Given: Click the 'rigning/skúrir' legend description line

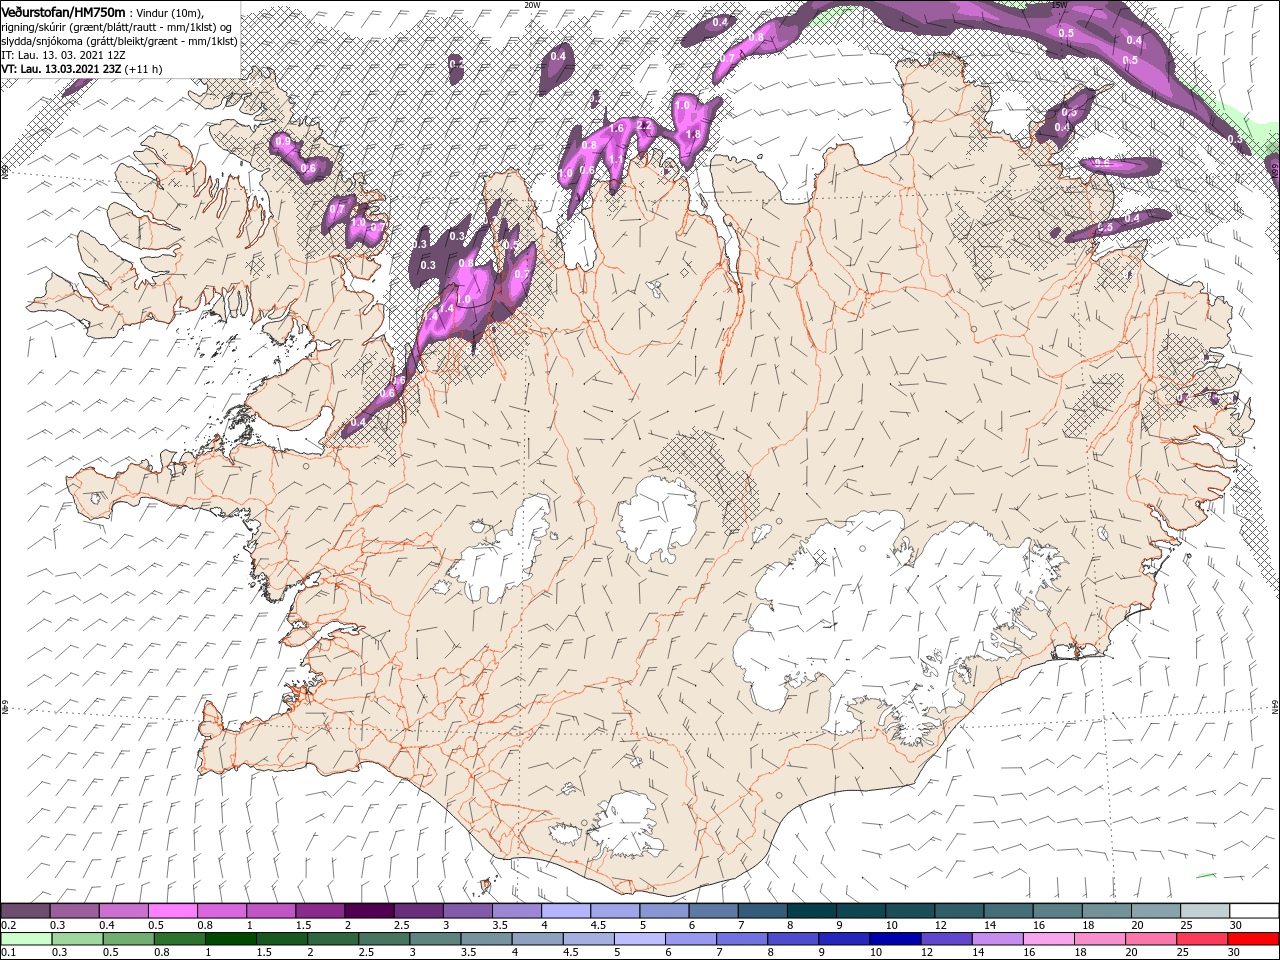Looking at the screenshot, I should (x=116, y=27).
